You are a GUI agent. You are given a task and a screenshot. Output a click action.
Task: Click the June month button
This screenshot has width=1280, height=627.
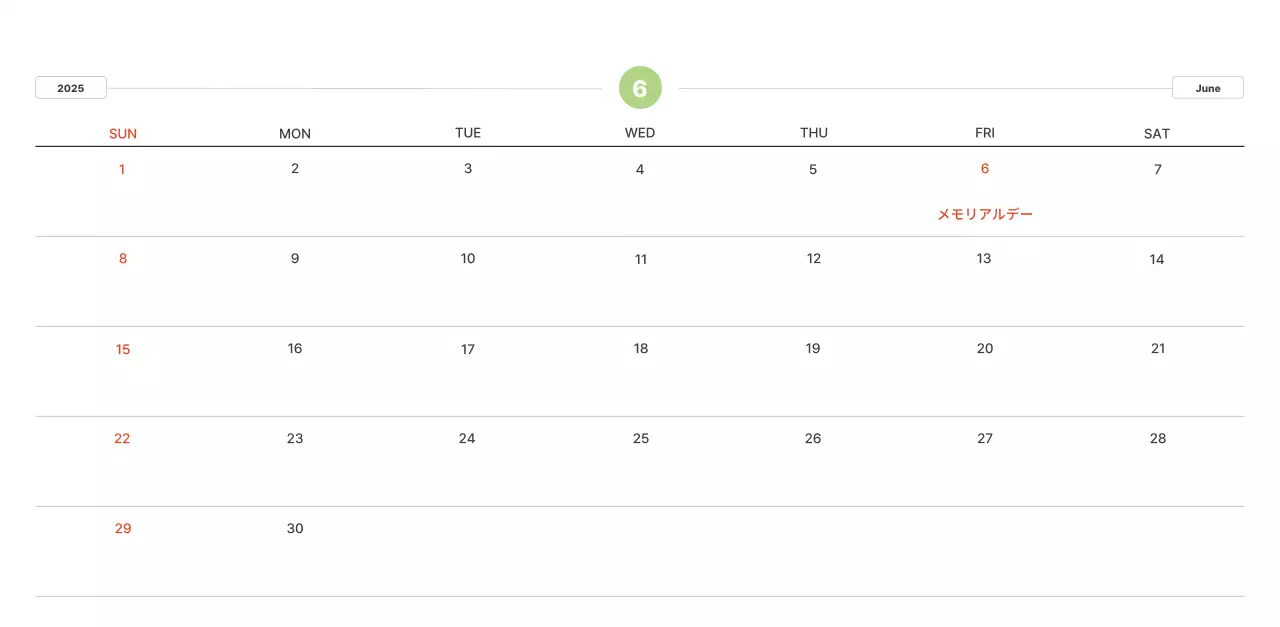[x=1207, y=88]
